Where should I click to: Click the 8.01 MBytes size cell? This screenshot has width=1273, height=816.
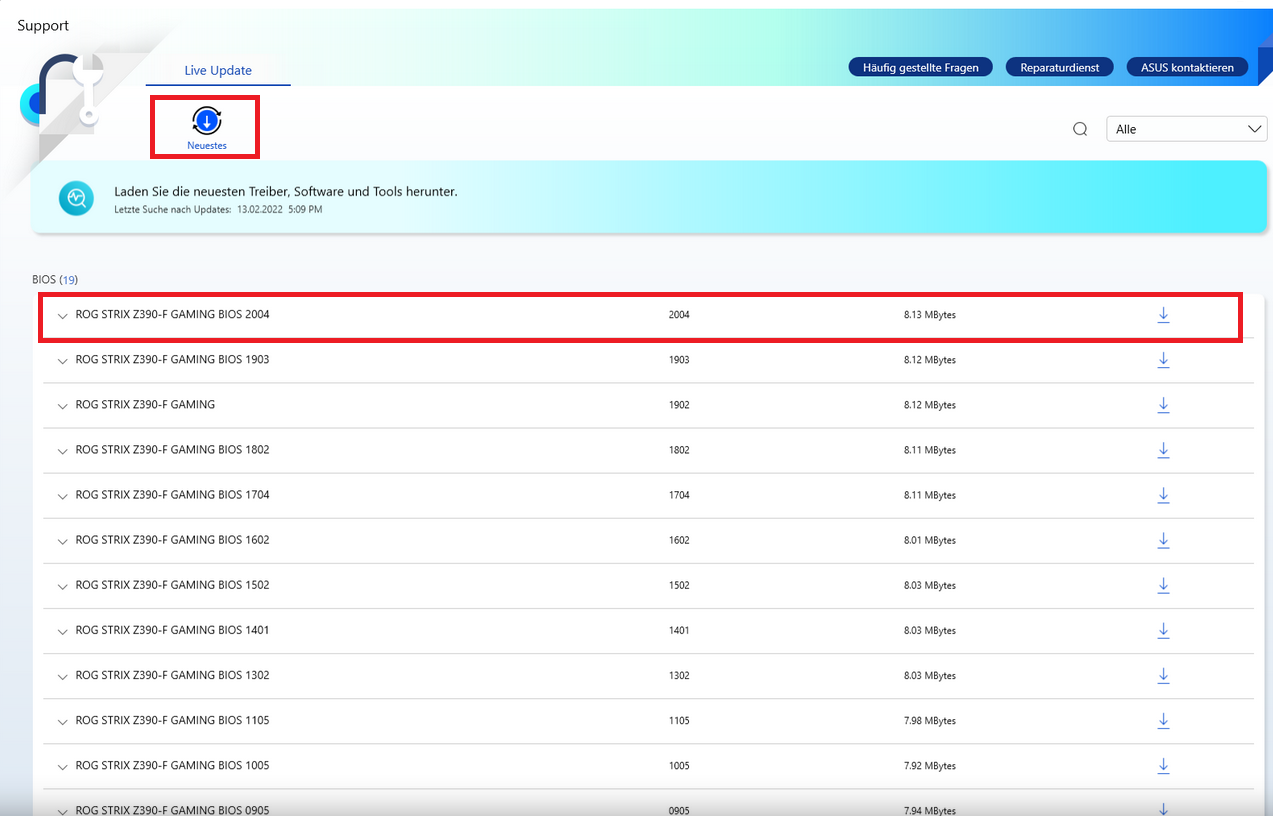[x=929, y=540]
